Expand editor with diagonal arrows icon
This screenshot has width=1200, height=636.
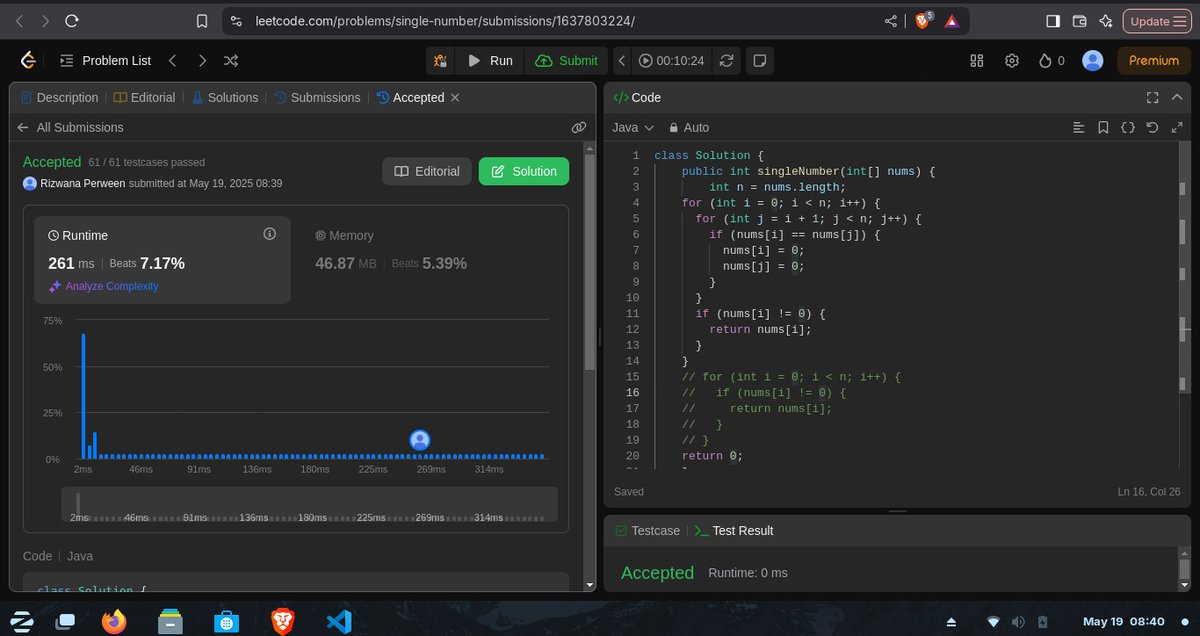pos(1175,127)
